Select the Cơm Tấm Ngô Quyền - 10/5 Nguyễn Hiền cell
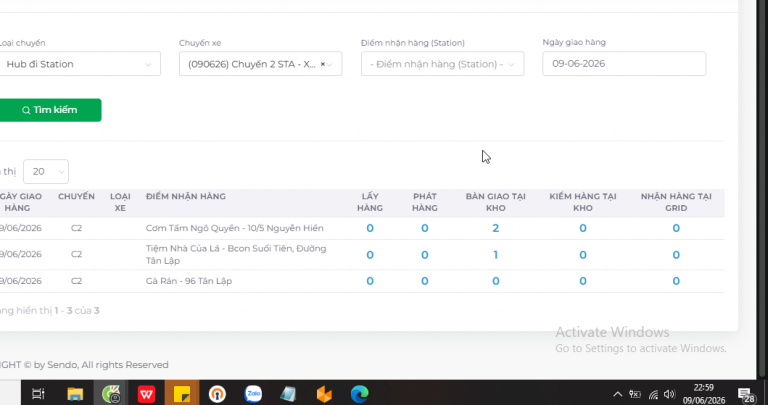The image size is (768, 405). coord(235,228)
